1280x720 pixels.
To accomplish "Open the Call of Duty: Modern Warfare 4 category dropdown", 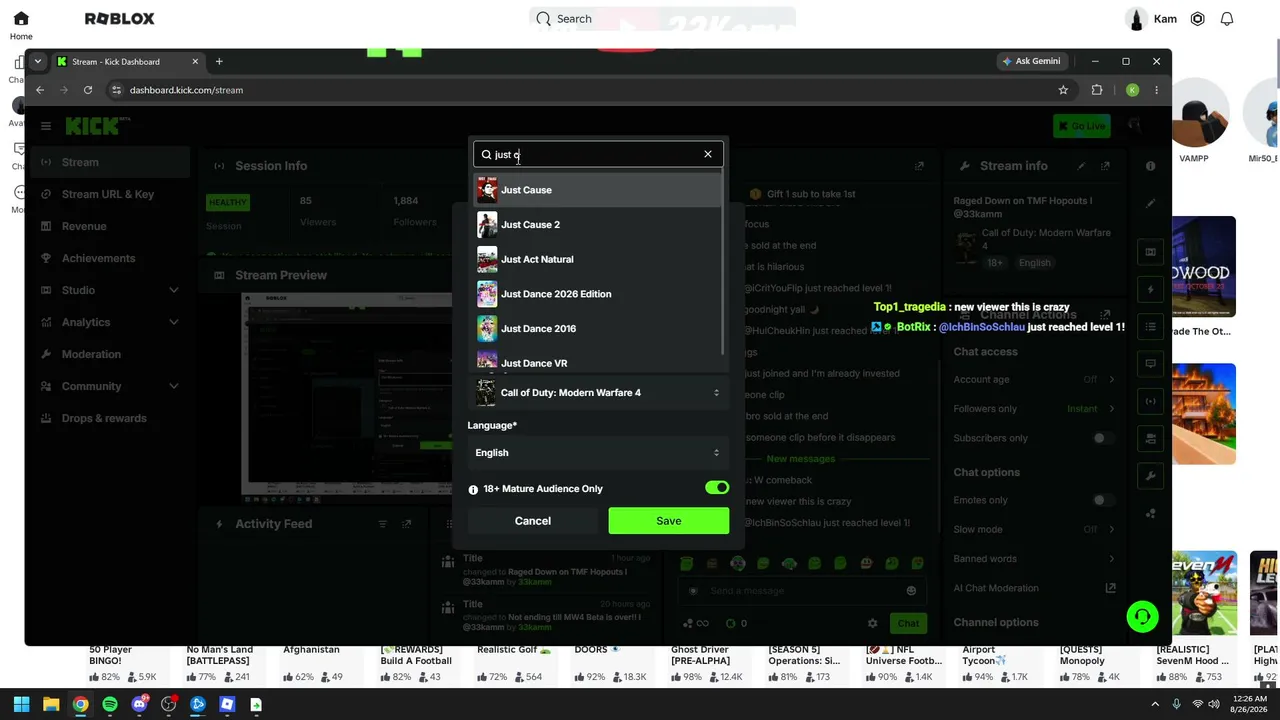I will click(x=598, y=393).
